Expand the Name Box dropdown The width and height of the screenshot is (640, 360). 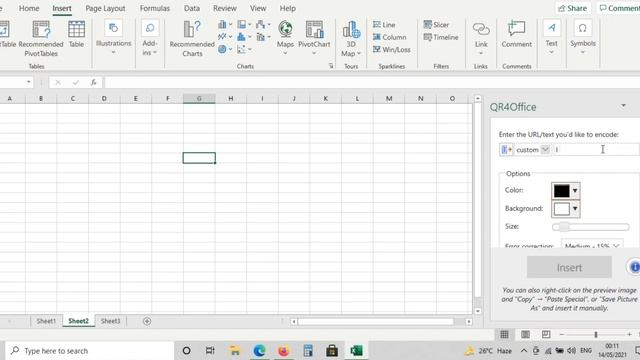29,82
